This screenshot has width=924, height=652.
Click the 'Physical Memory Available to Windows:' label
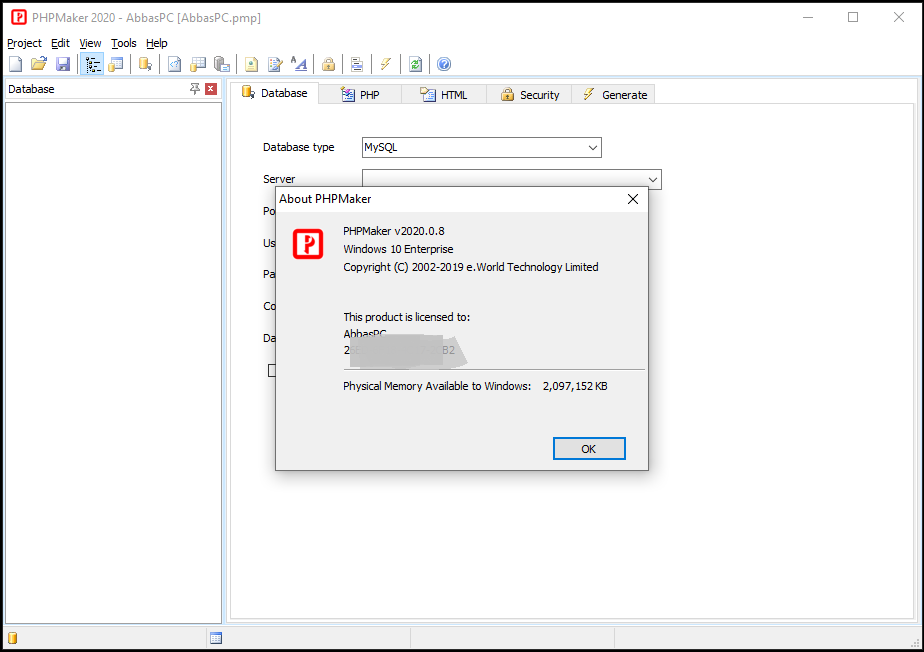[437, 386]
